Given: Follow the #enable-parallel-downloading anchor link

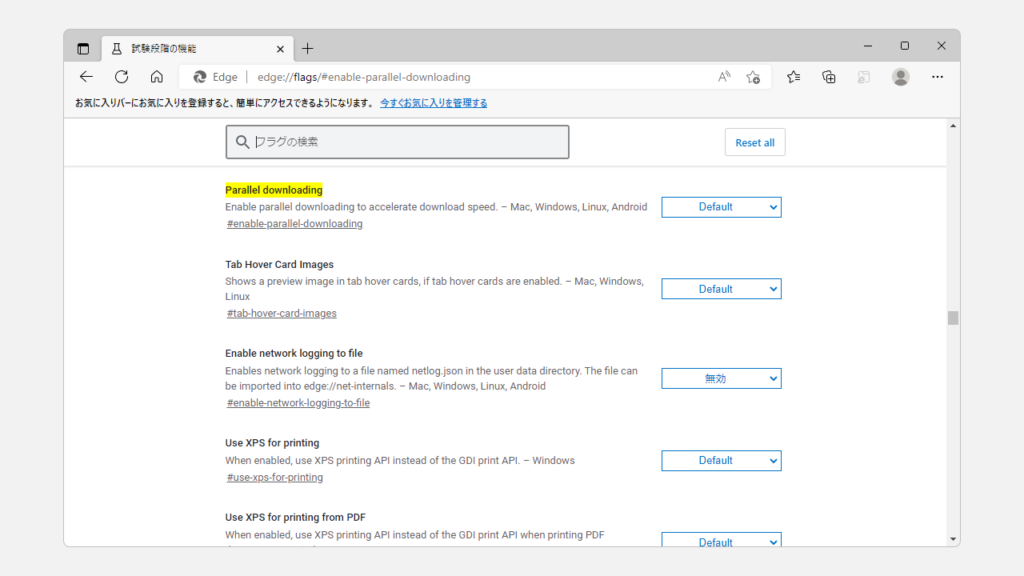Looking at the screenshot, I should click(x=295, y=224).
